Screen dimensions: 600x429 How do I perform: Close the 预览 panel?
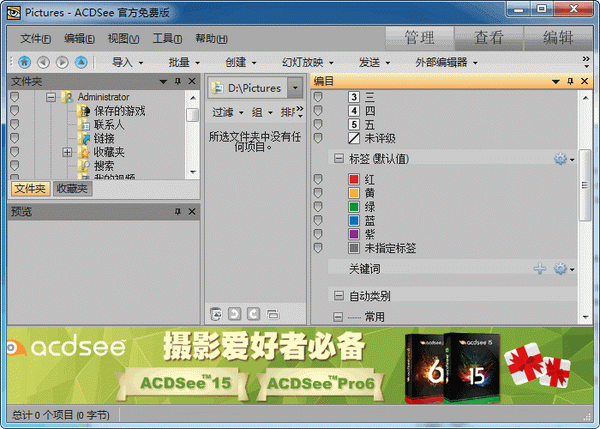tap(192, 212)
